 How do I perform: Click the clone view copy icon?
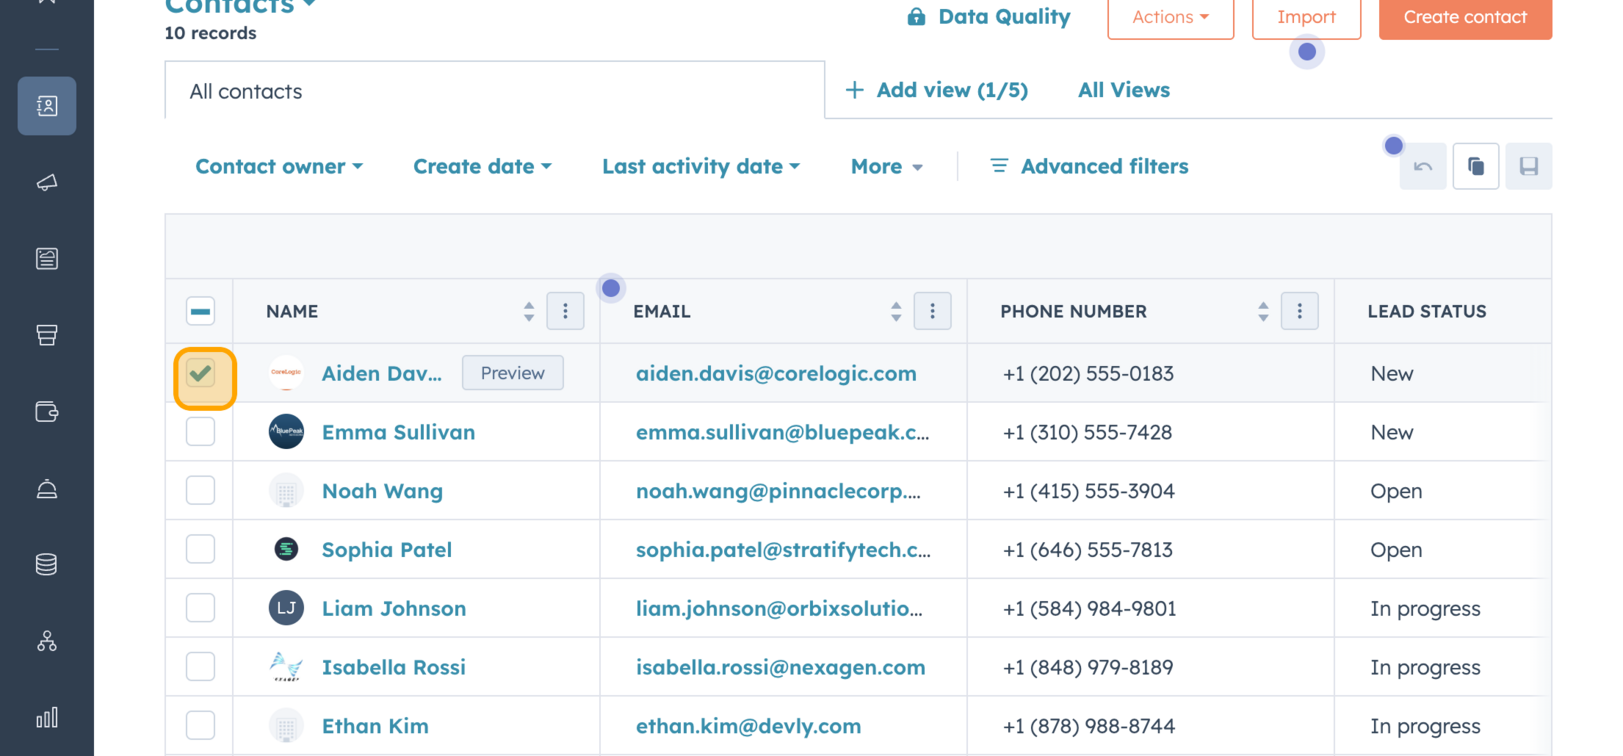(x=1476, y=167)
